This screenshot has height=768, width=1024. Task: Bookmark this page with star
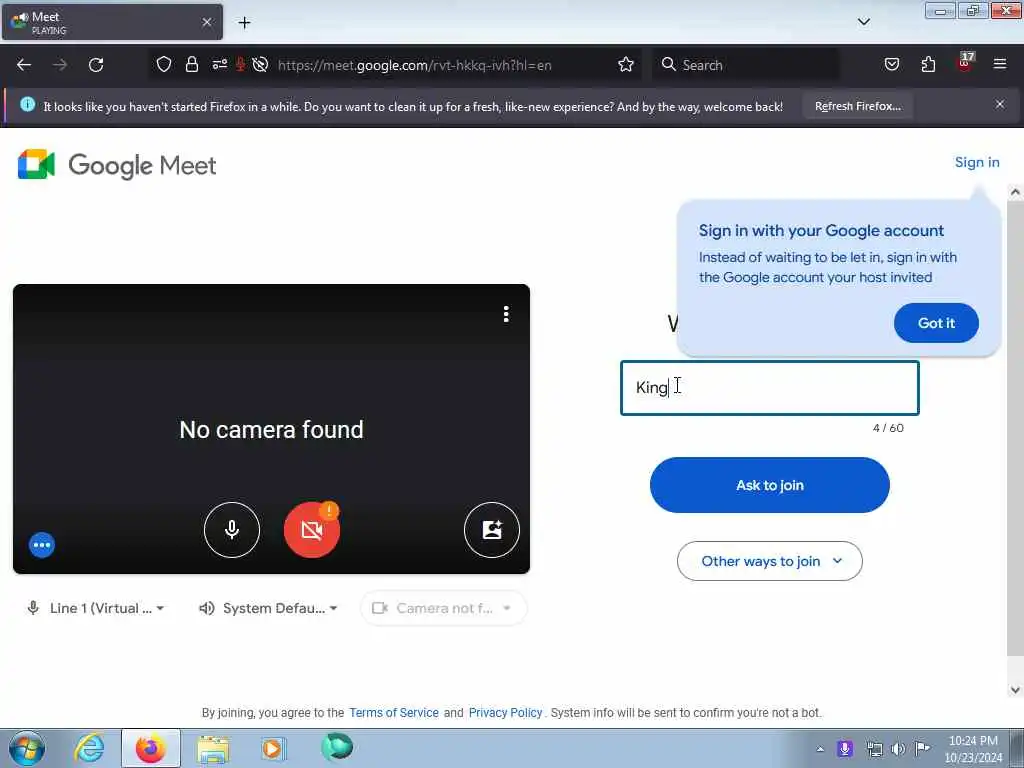click(626, 65)
